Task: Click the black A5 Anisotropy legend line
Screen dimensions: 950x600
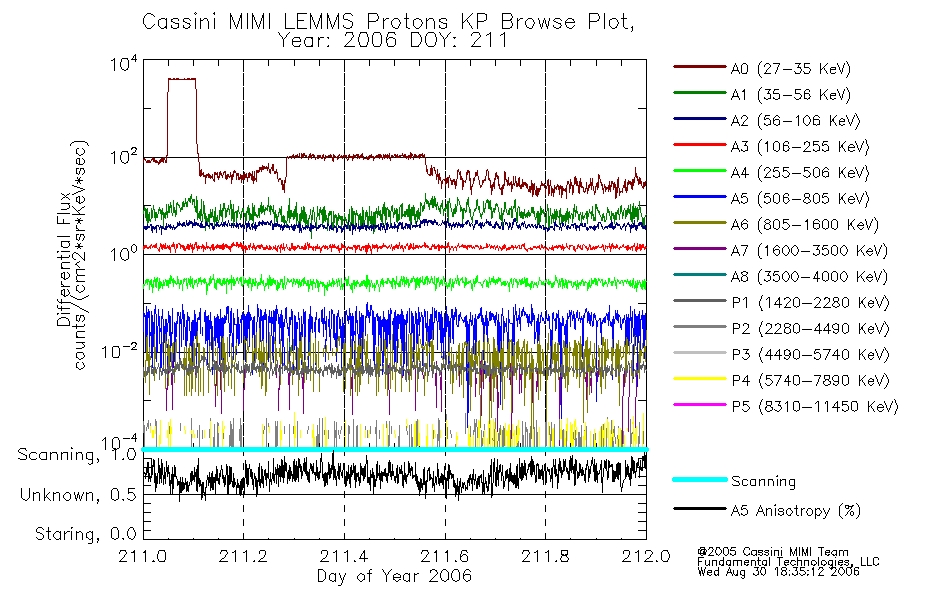Action: (699, 509)
